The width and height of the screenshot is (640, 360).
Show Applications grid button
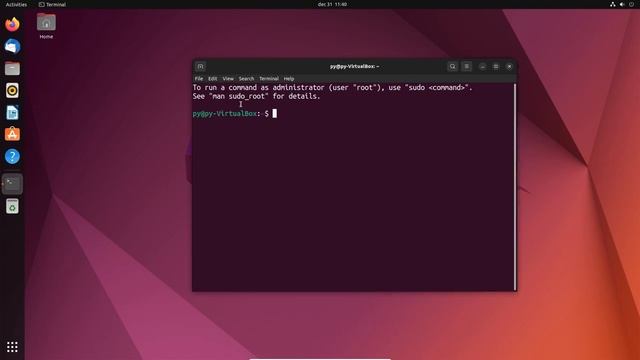(12, 347)
